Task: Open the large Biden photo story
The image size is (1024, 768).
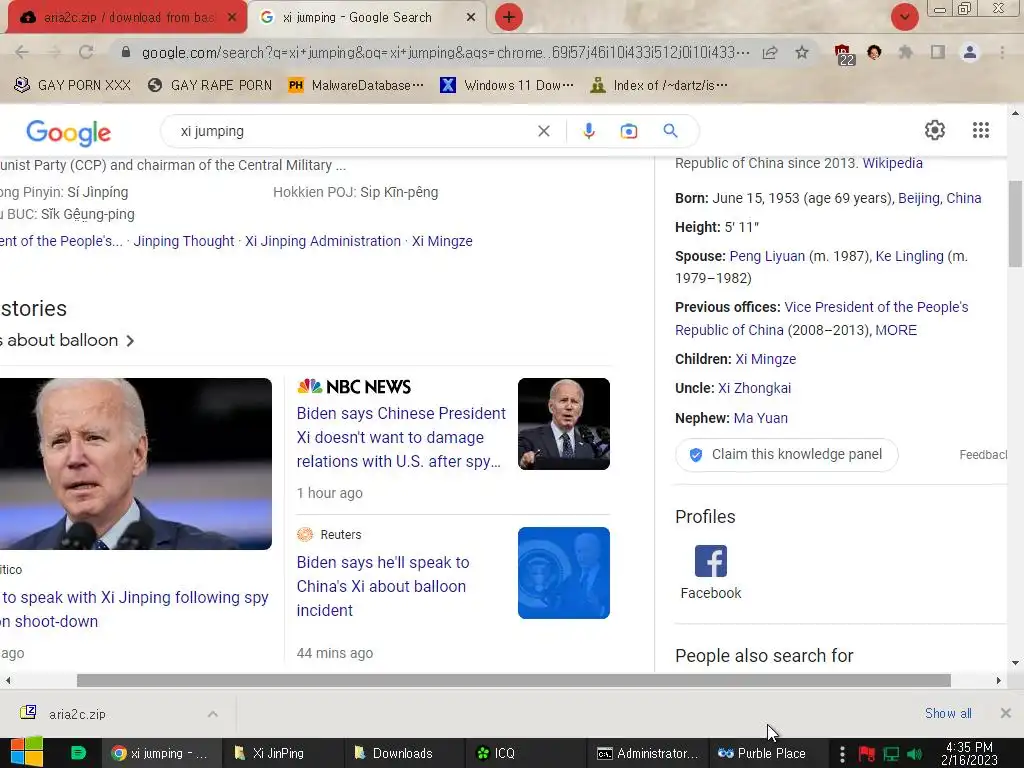Action: [x=136, y=464]
